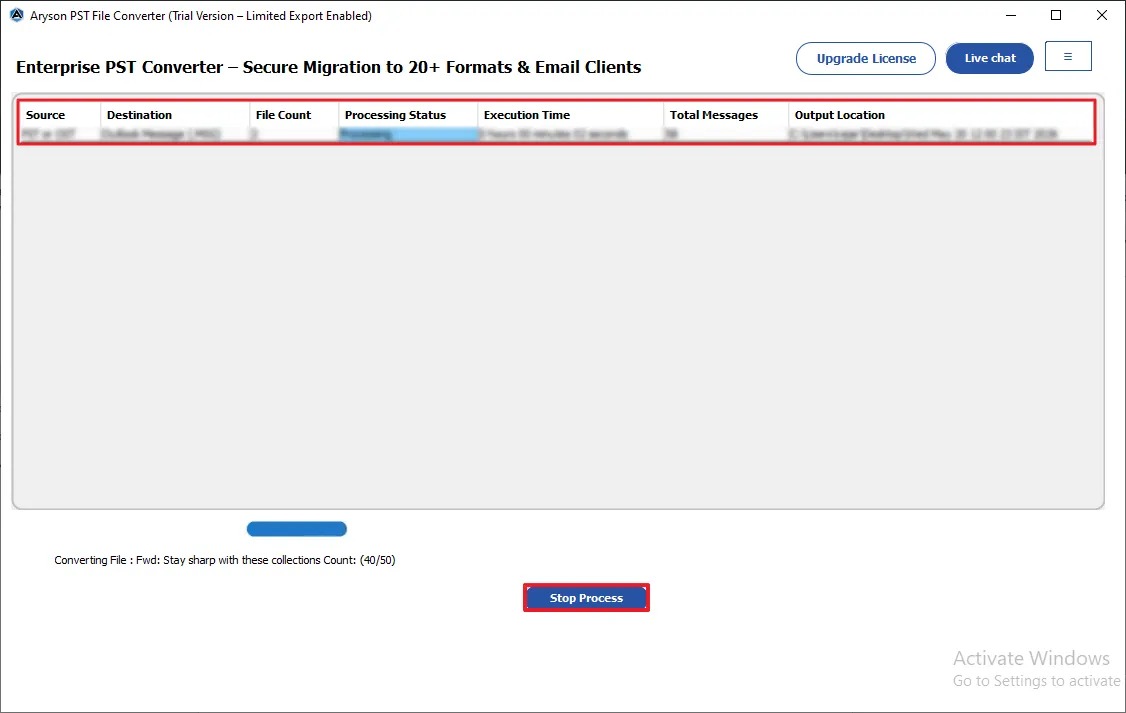Click the Destination column header
The height and width of the screenshot is (713, 1126).
[175, 115]
